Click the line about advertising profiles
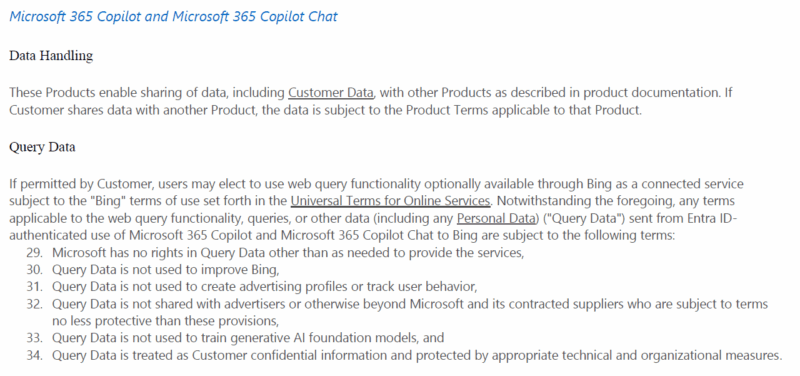The image size is (800, 376). point(264,287)
